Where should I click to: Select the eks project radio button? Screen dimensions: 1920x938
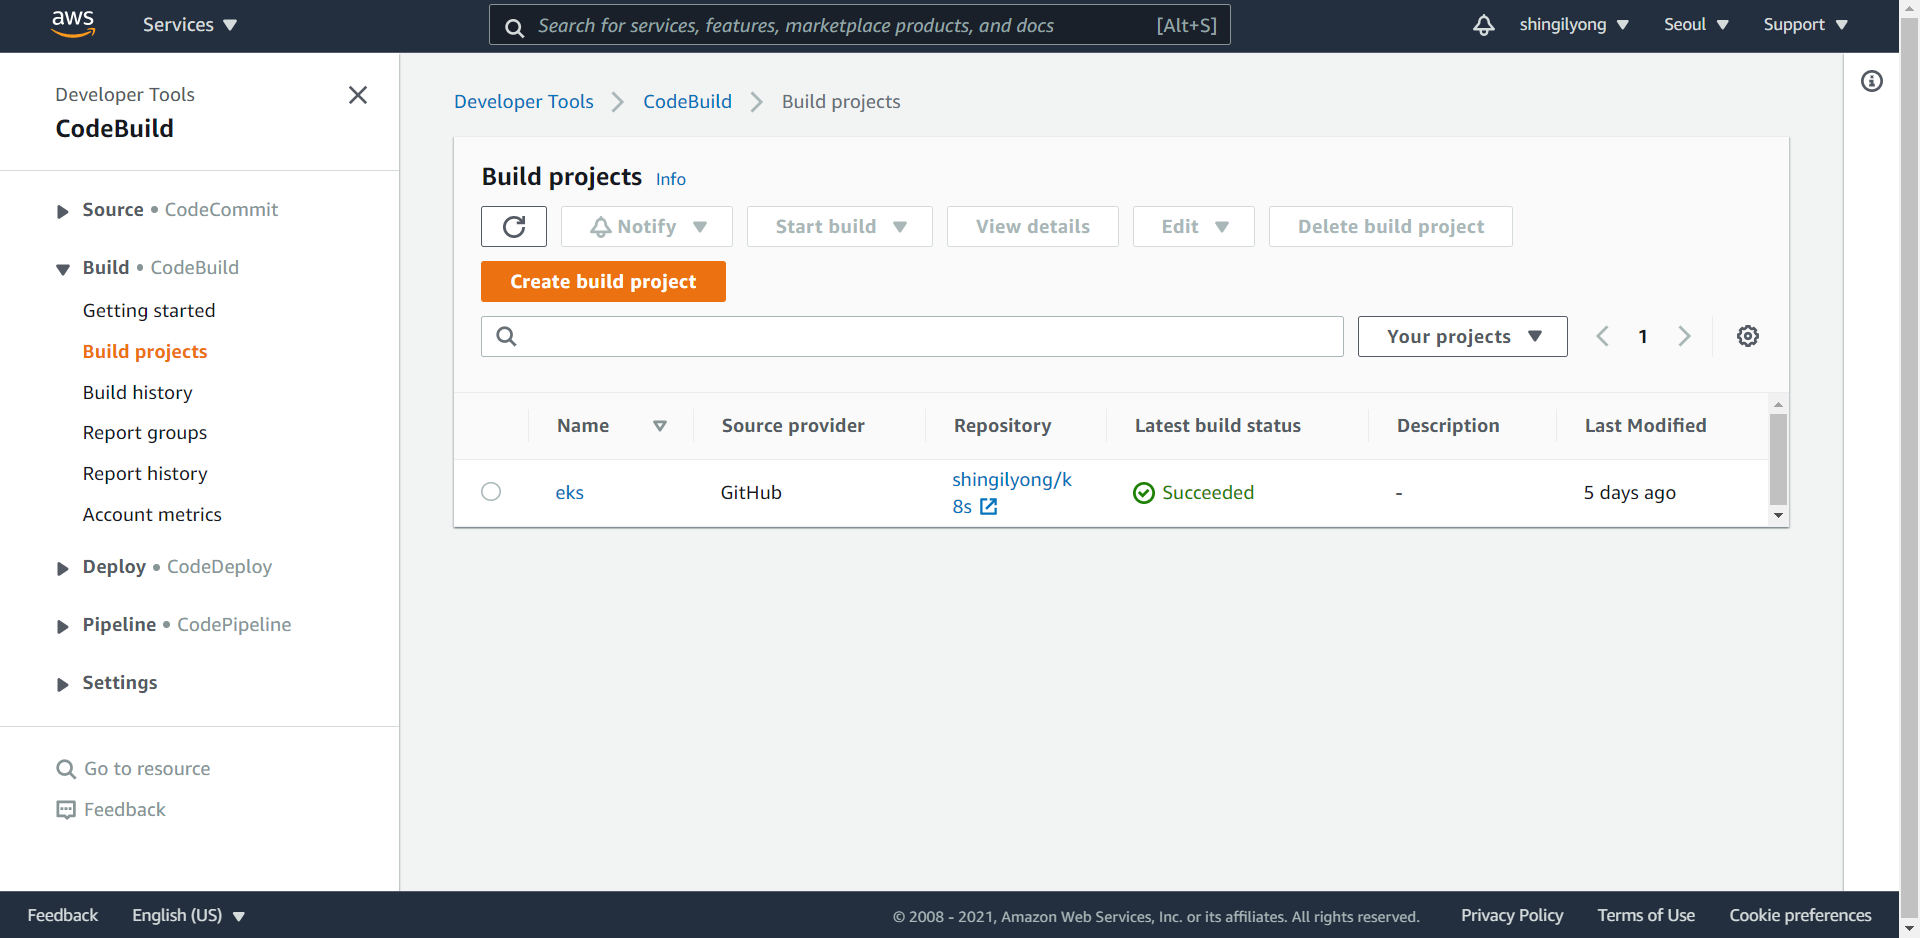pyautogui.click(x=491, y=492)
